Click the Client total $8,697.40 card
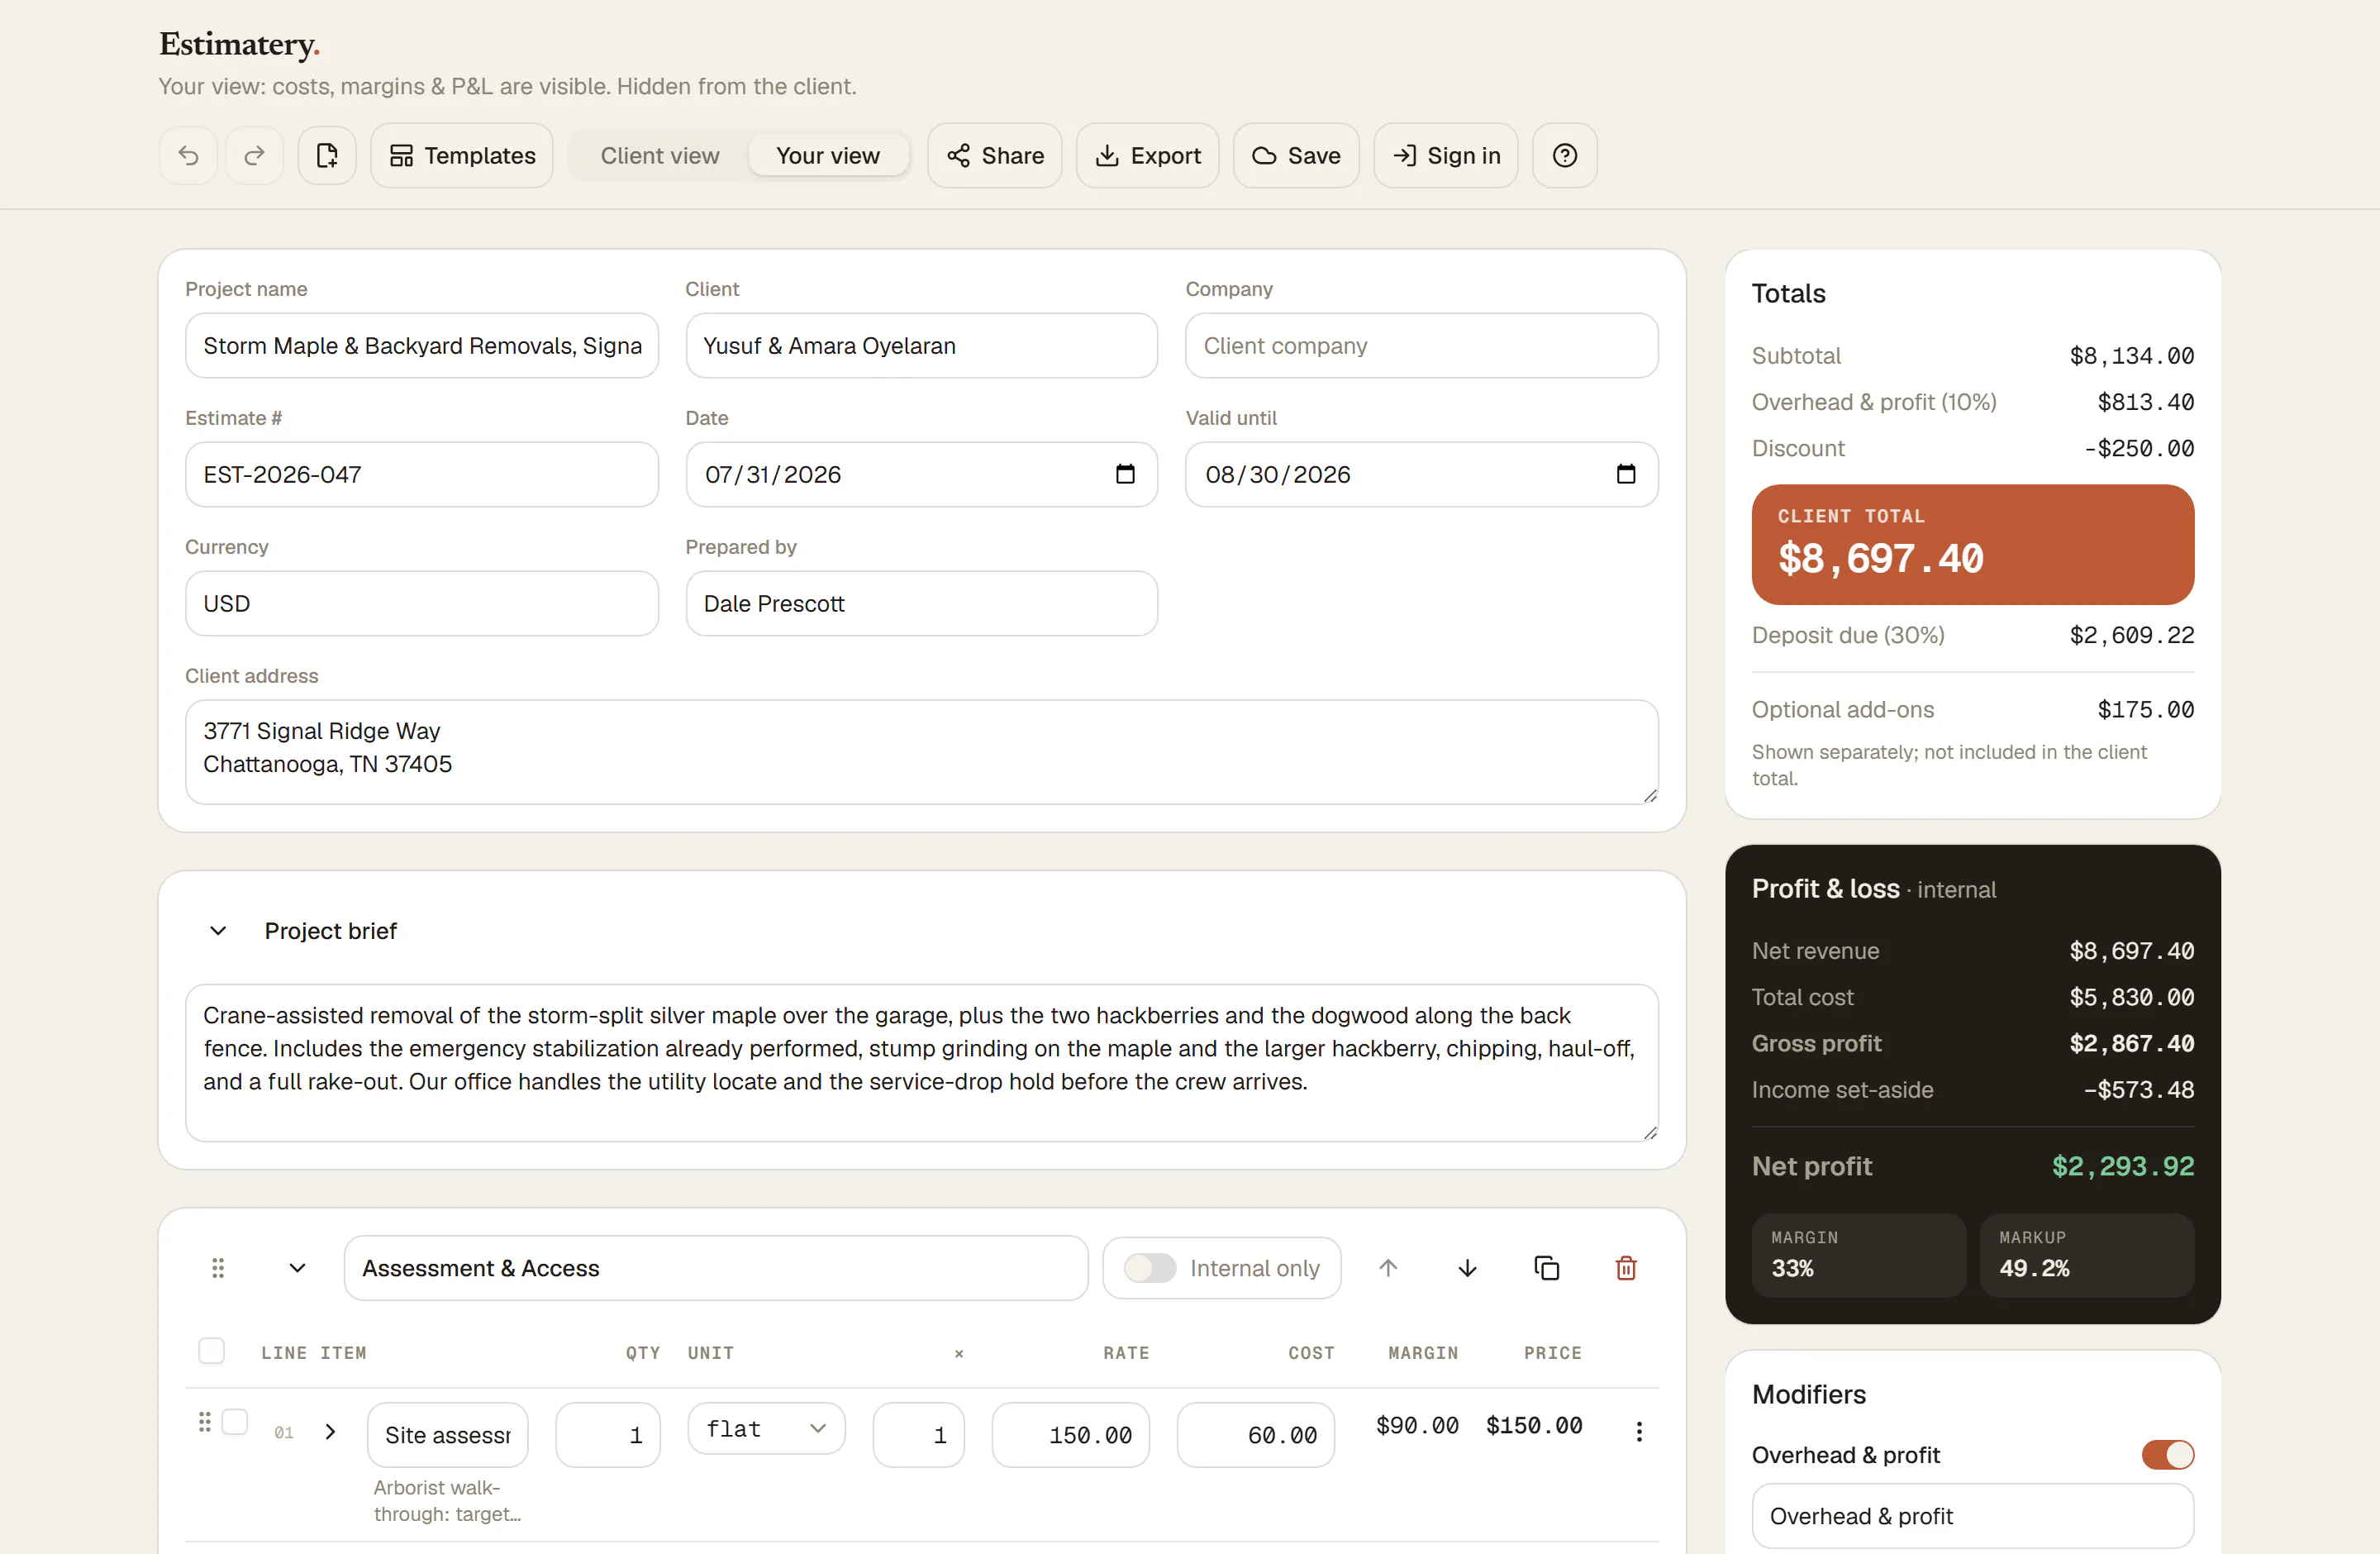This screenshot has width=2380, height=1554. [1972, 545]
